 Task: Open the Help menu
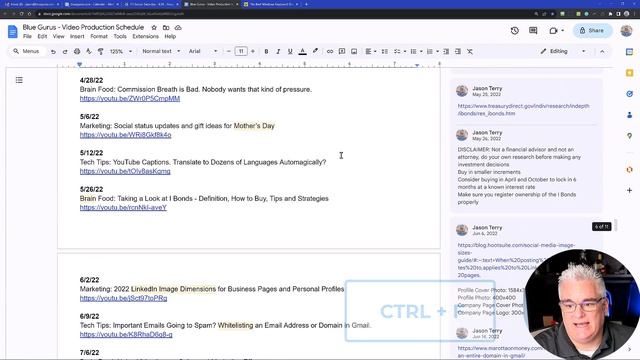tap(170, 36)
